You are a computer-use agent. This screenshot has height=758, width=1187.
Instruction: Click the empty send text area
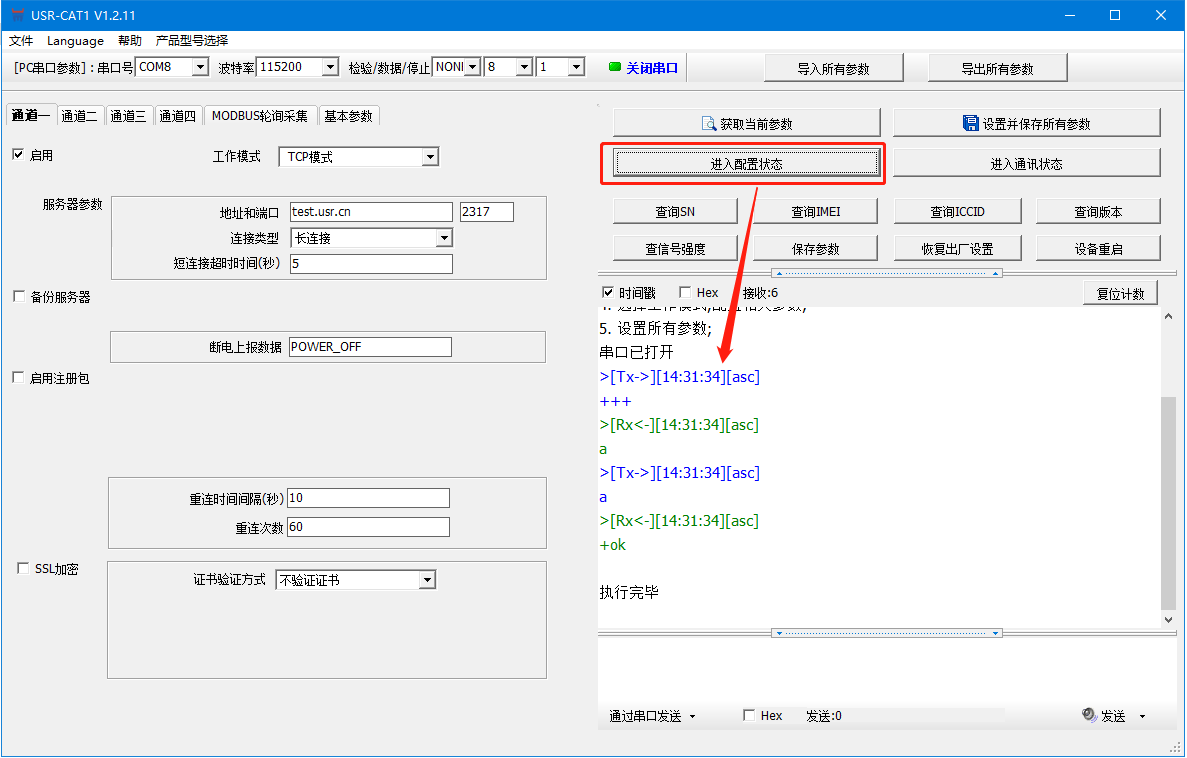coord(886,672)
